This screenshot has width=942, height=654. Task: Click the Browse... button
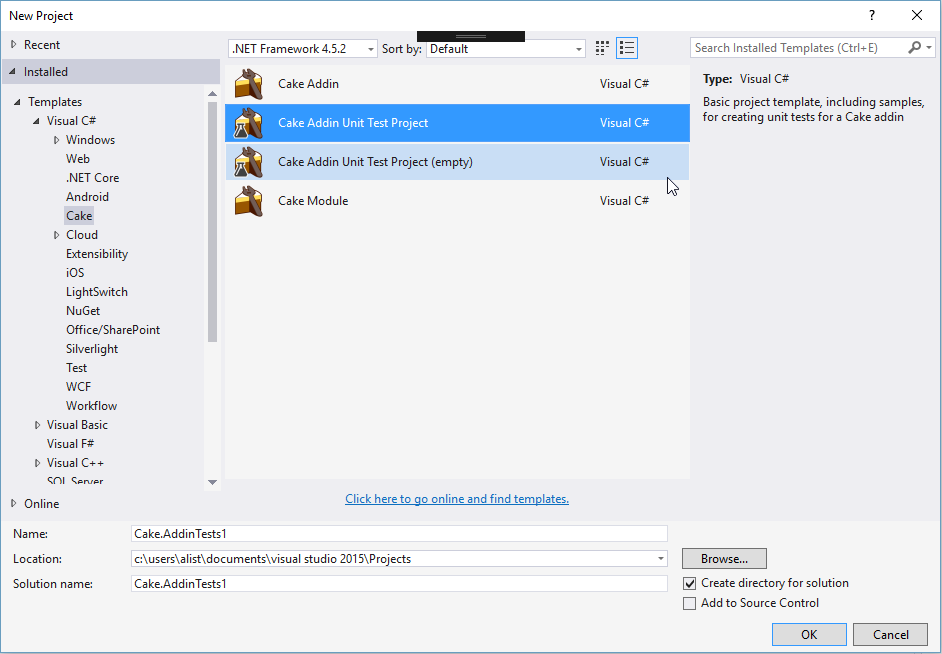pyautogui.click(x=724, y=559)
